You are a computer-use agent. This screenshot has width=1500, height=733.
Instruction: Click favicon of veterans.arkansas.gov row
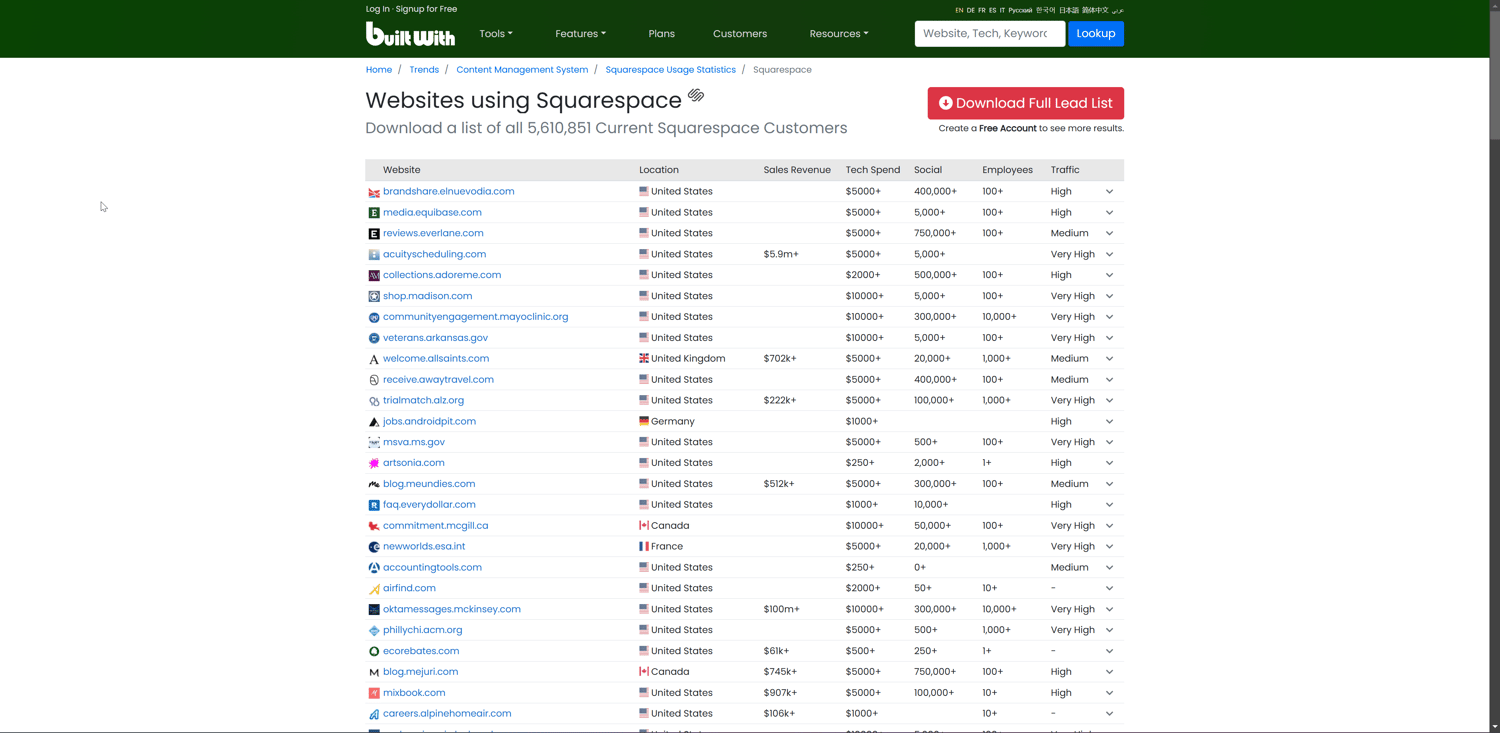point(374,338)
